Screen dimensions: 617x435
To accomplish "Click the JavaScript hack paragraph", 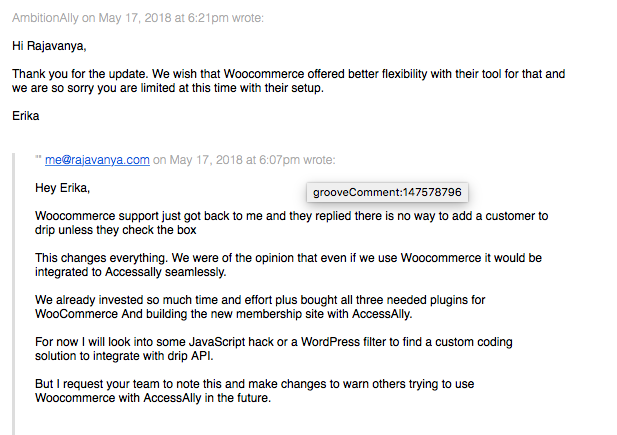I will click(274, 349).
